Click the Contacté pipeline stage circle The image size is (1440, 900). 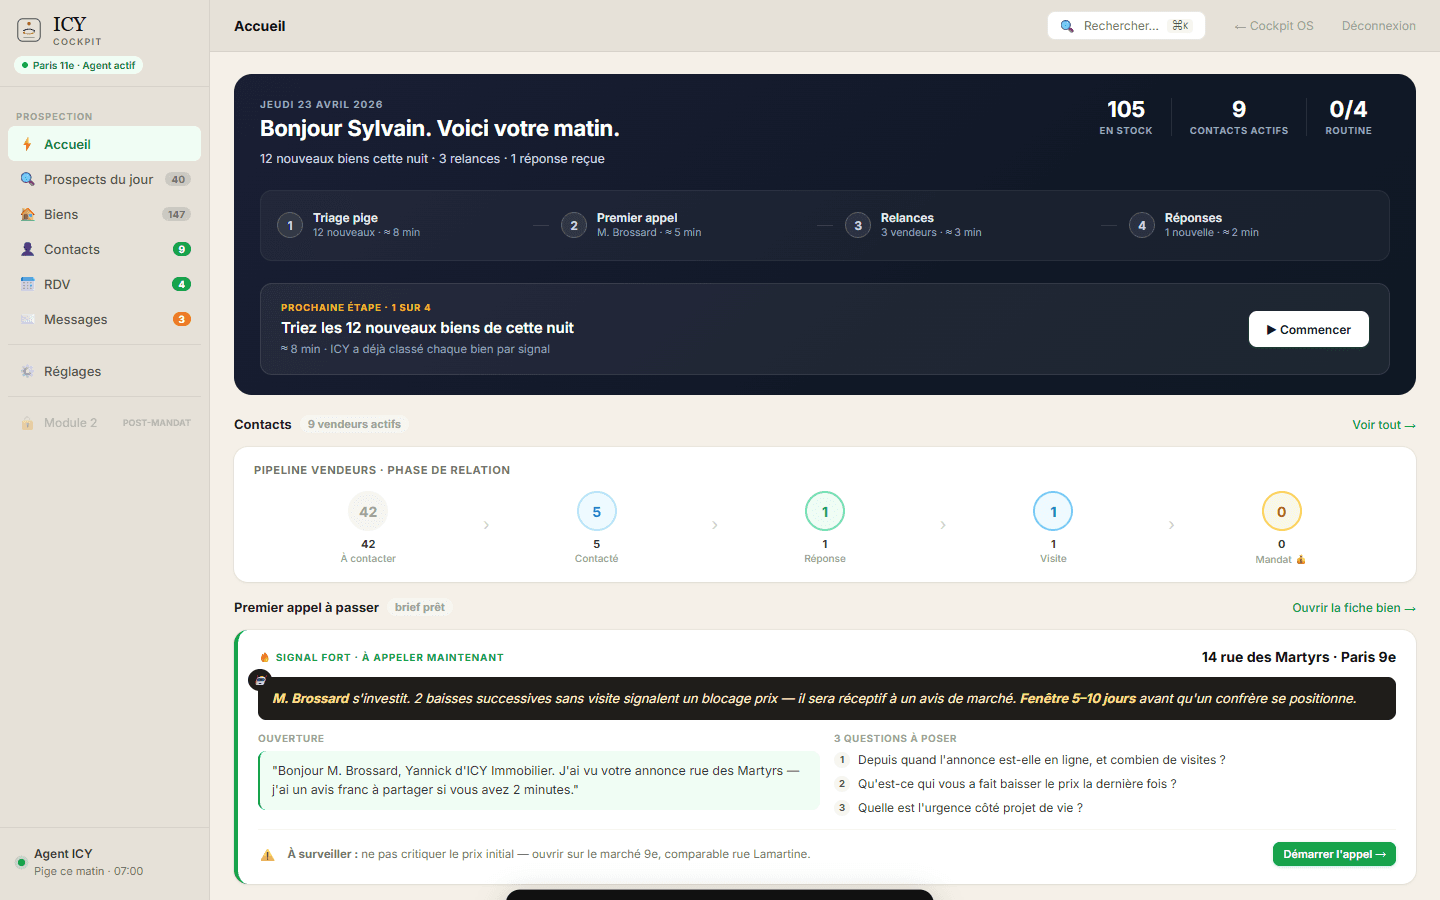(x=596, y=512)
